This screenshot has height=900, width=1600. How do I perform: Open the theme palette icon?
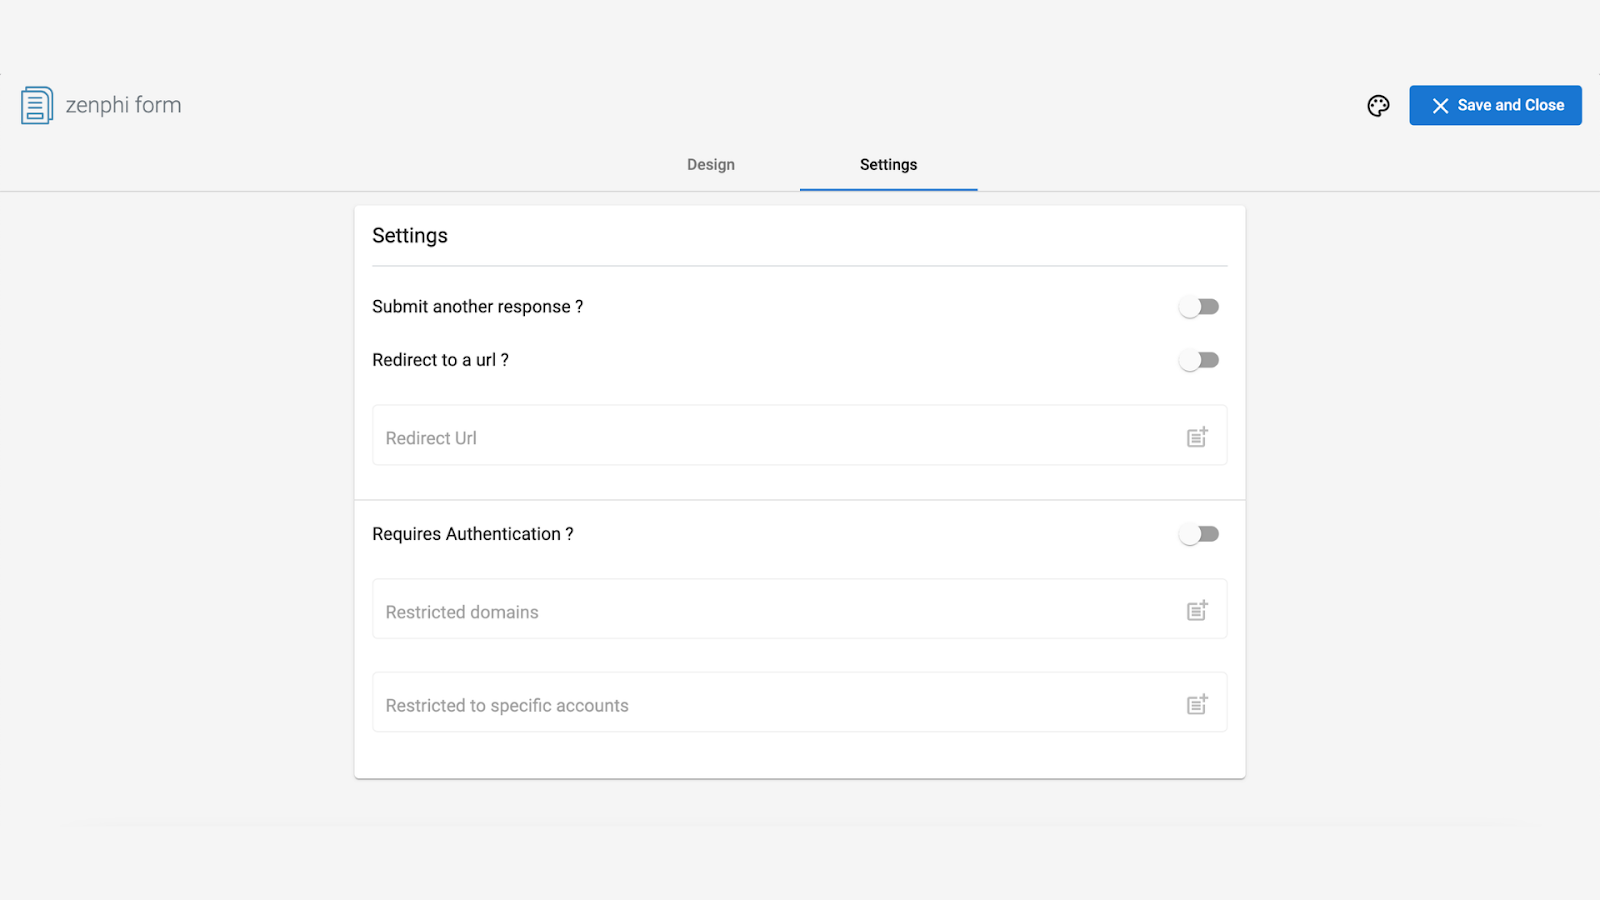tap(1378, 106)
